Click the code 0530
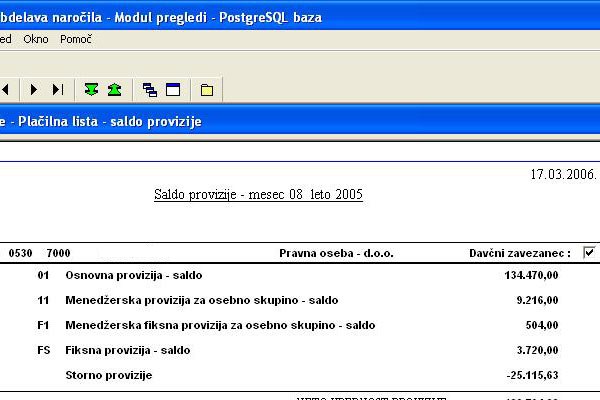The width and height of the screenshot is (600, 400). (x=20, y=253)
